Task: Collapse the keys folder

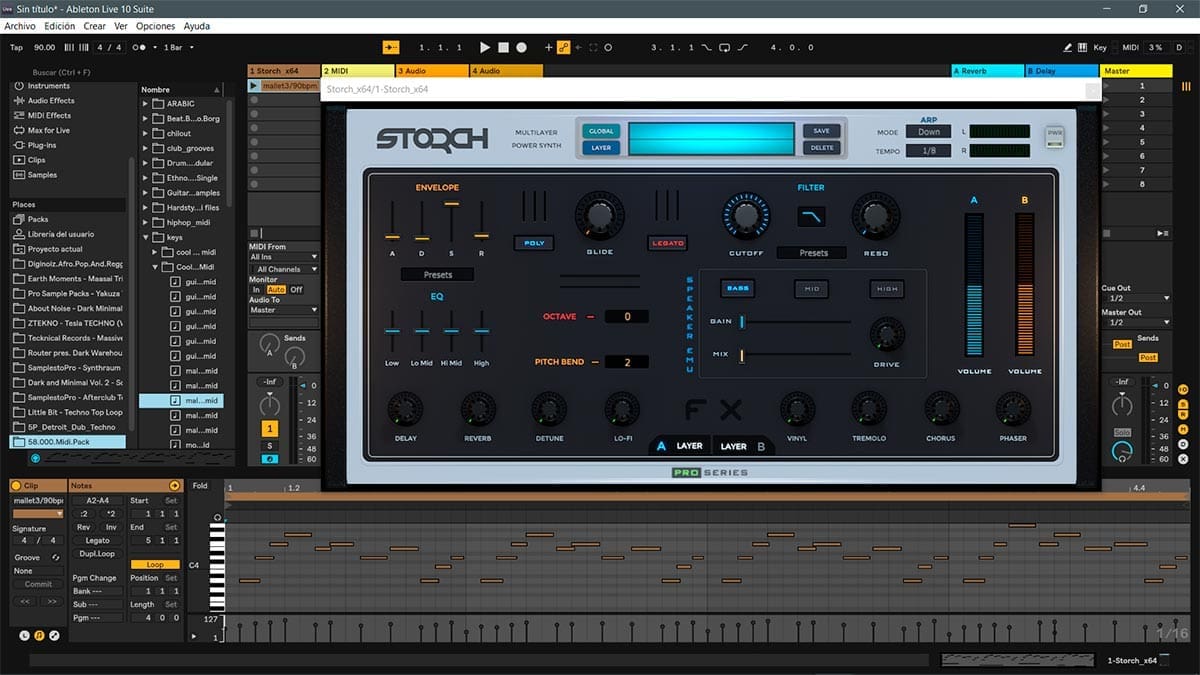Action: pyautogui.click(x=146, y=237)
